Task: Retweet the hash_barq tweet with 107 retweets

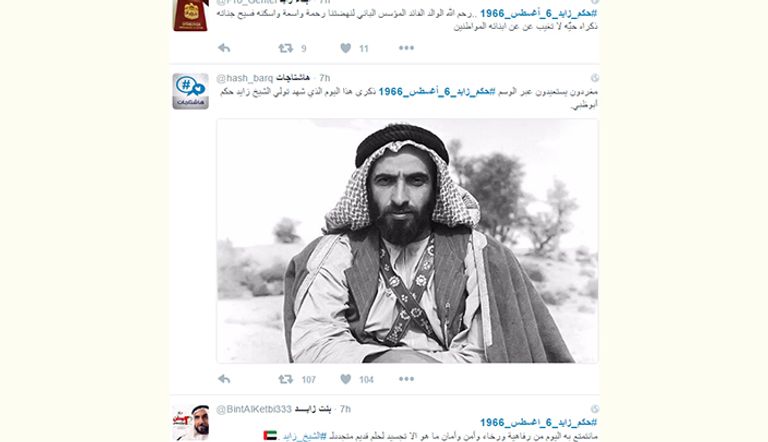Action: [x=286, y=379]
